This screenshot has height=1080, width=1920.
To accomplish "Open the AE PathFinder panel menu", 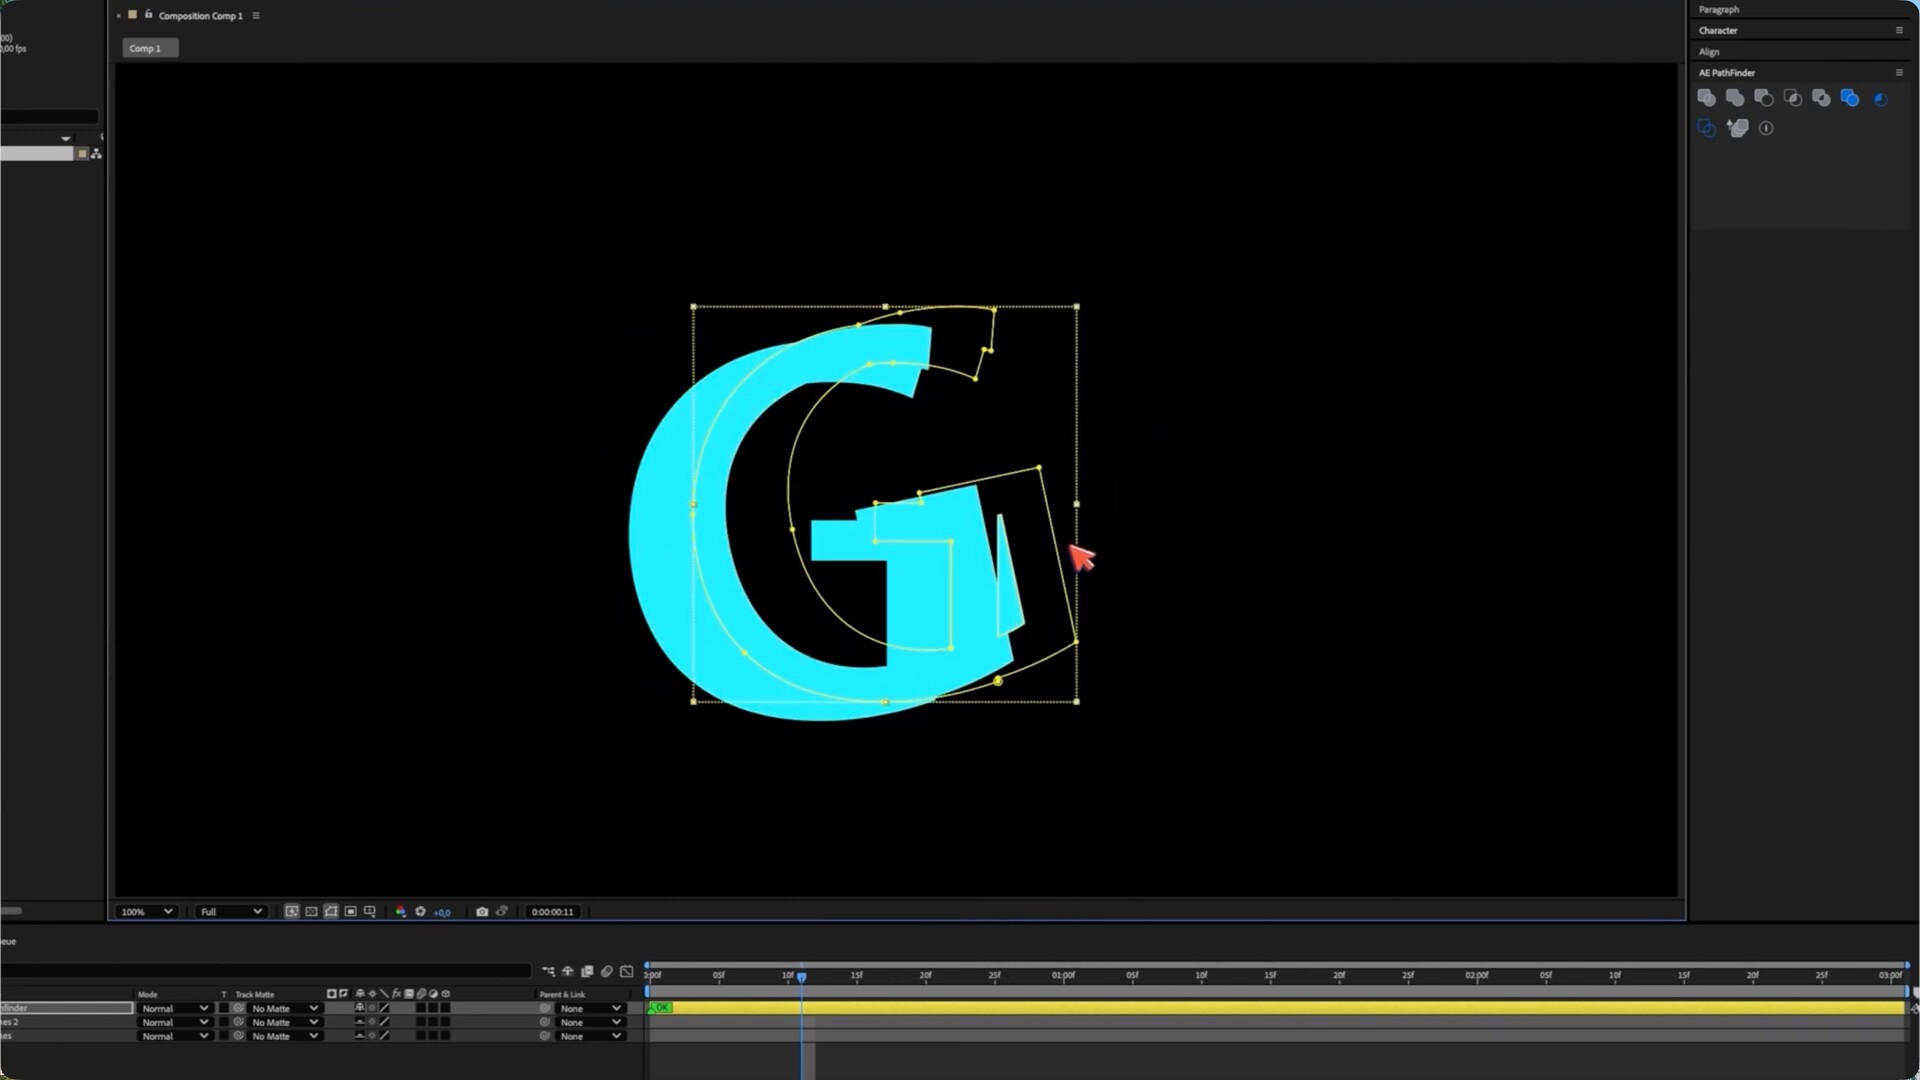I will [1899, 73].
